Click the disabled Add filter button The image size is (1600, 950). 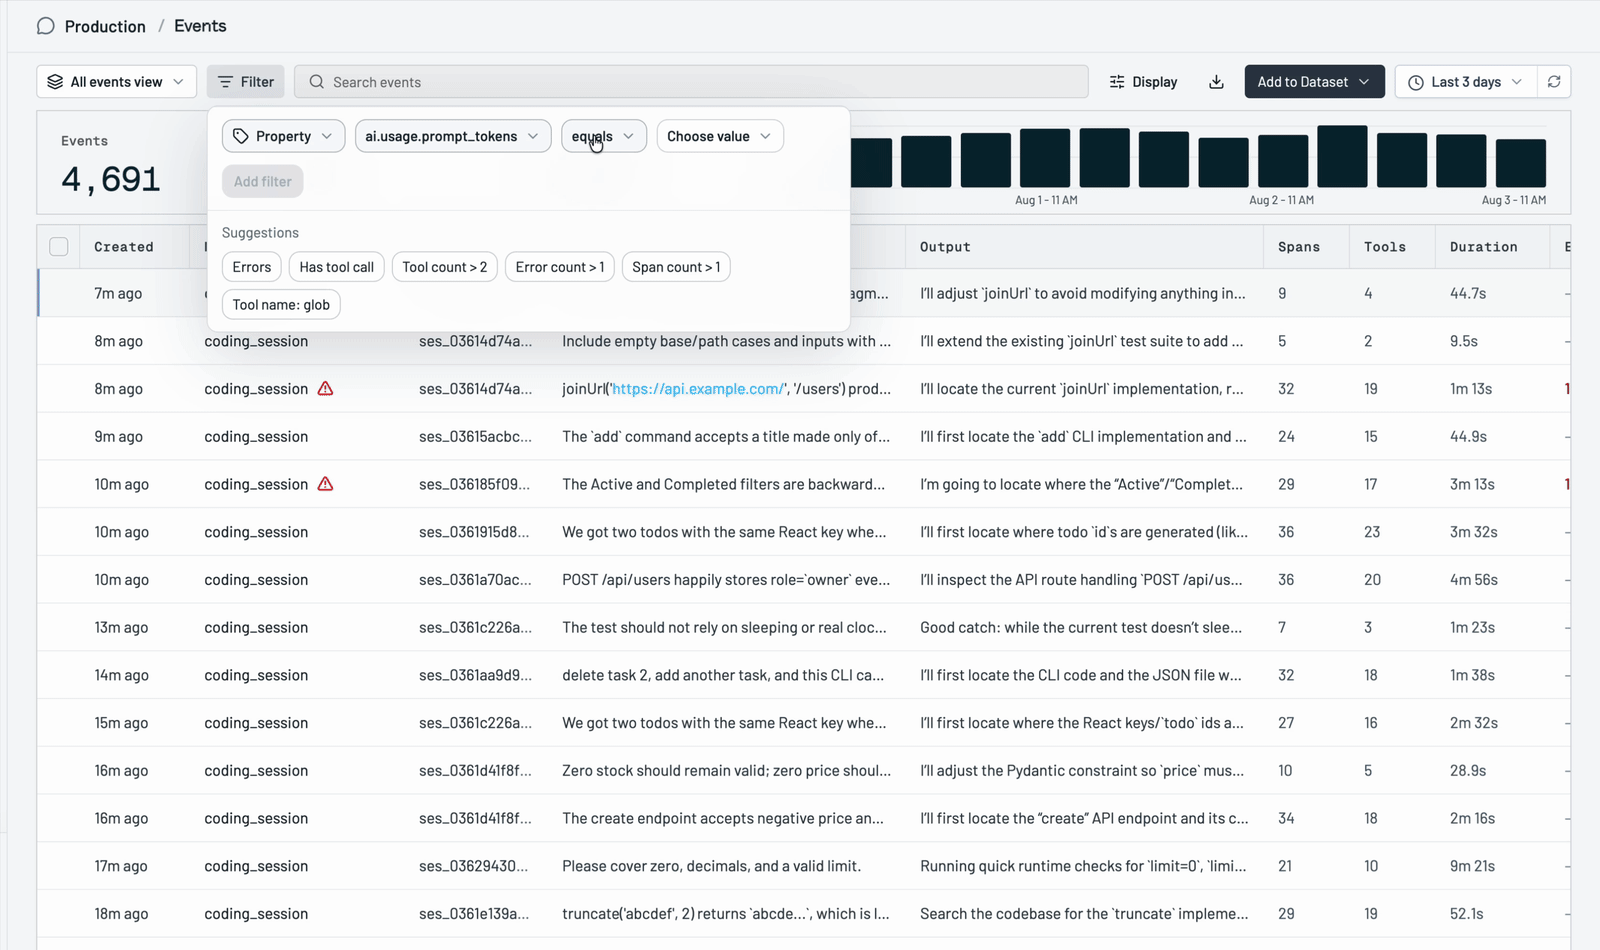click(x=263, y=181)
